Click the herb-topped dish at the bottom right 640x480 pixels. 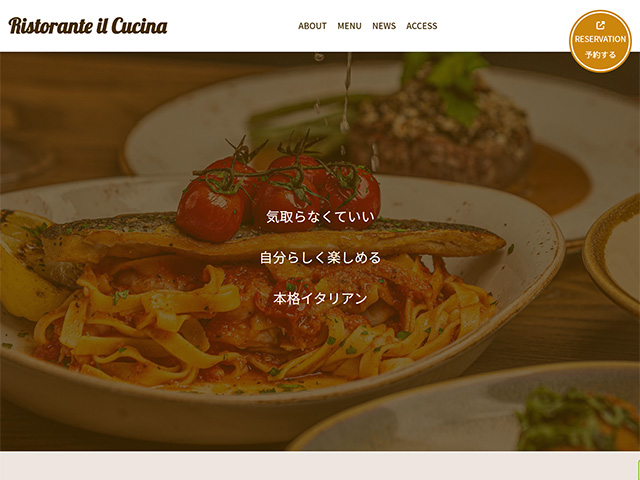578,418
